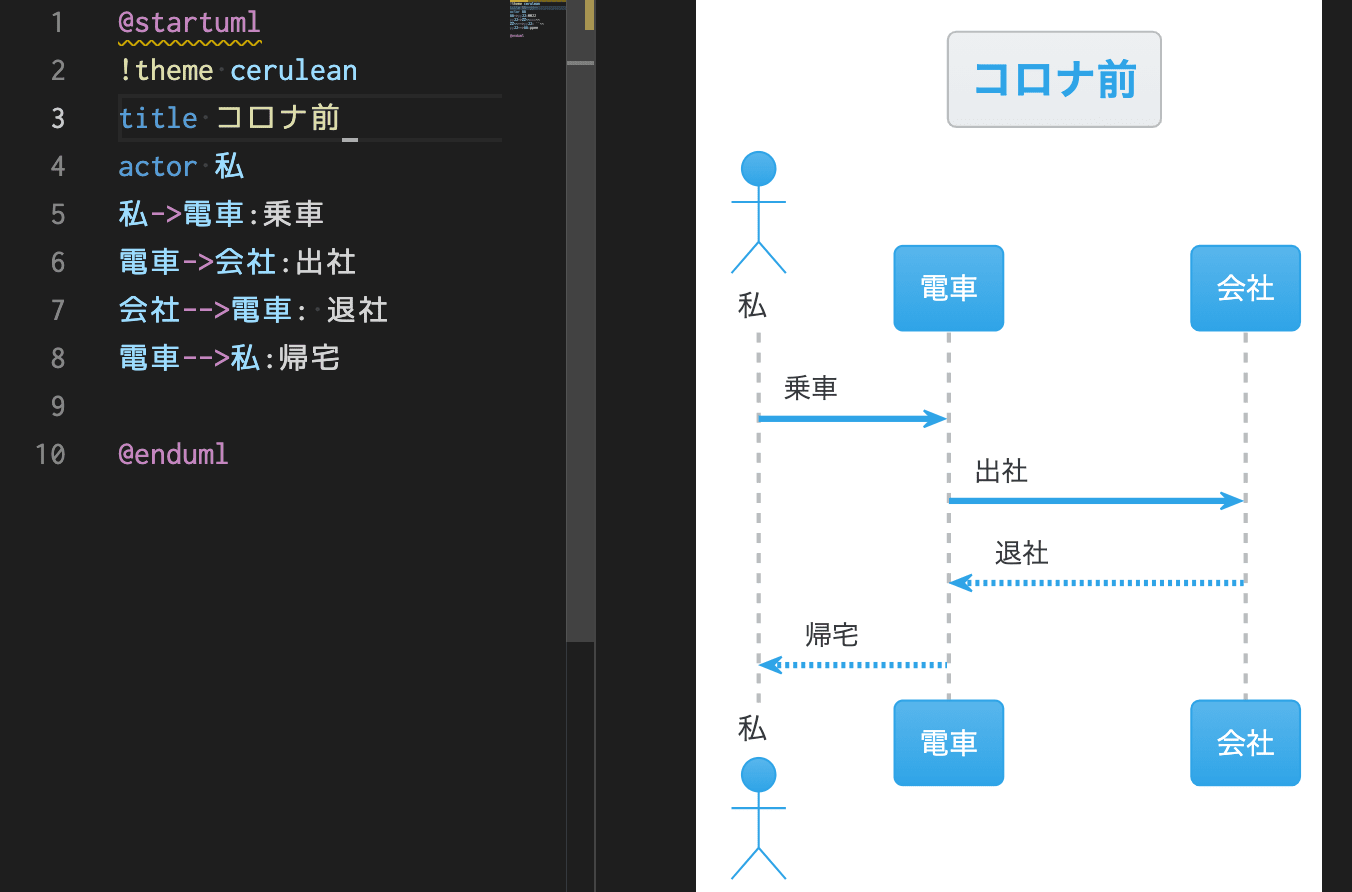Click the 電車 participant box at the top
This screenshot has height=892, width=1352.
[x=947, y=288]
